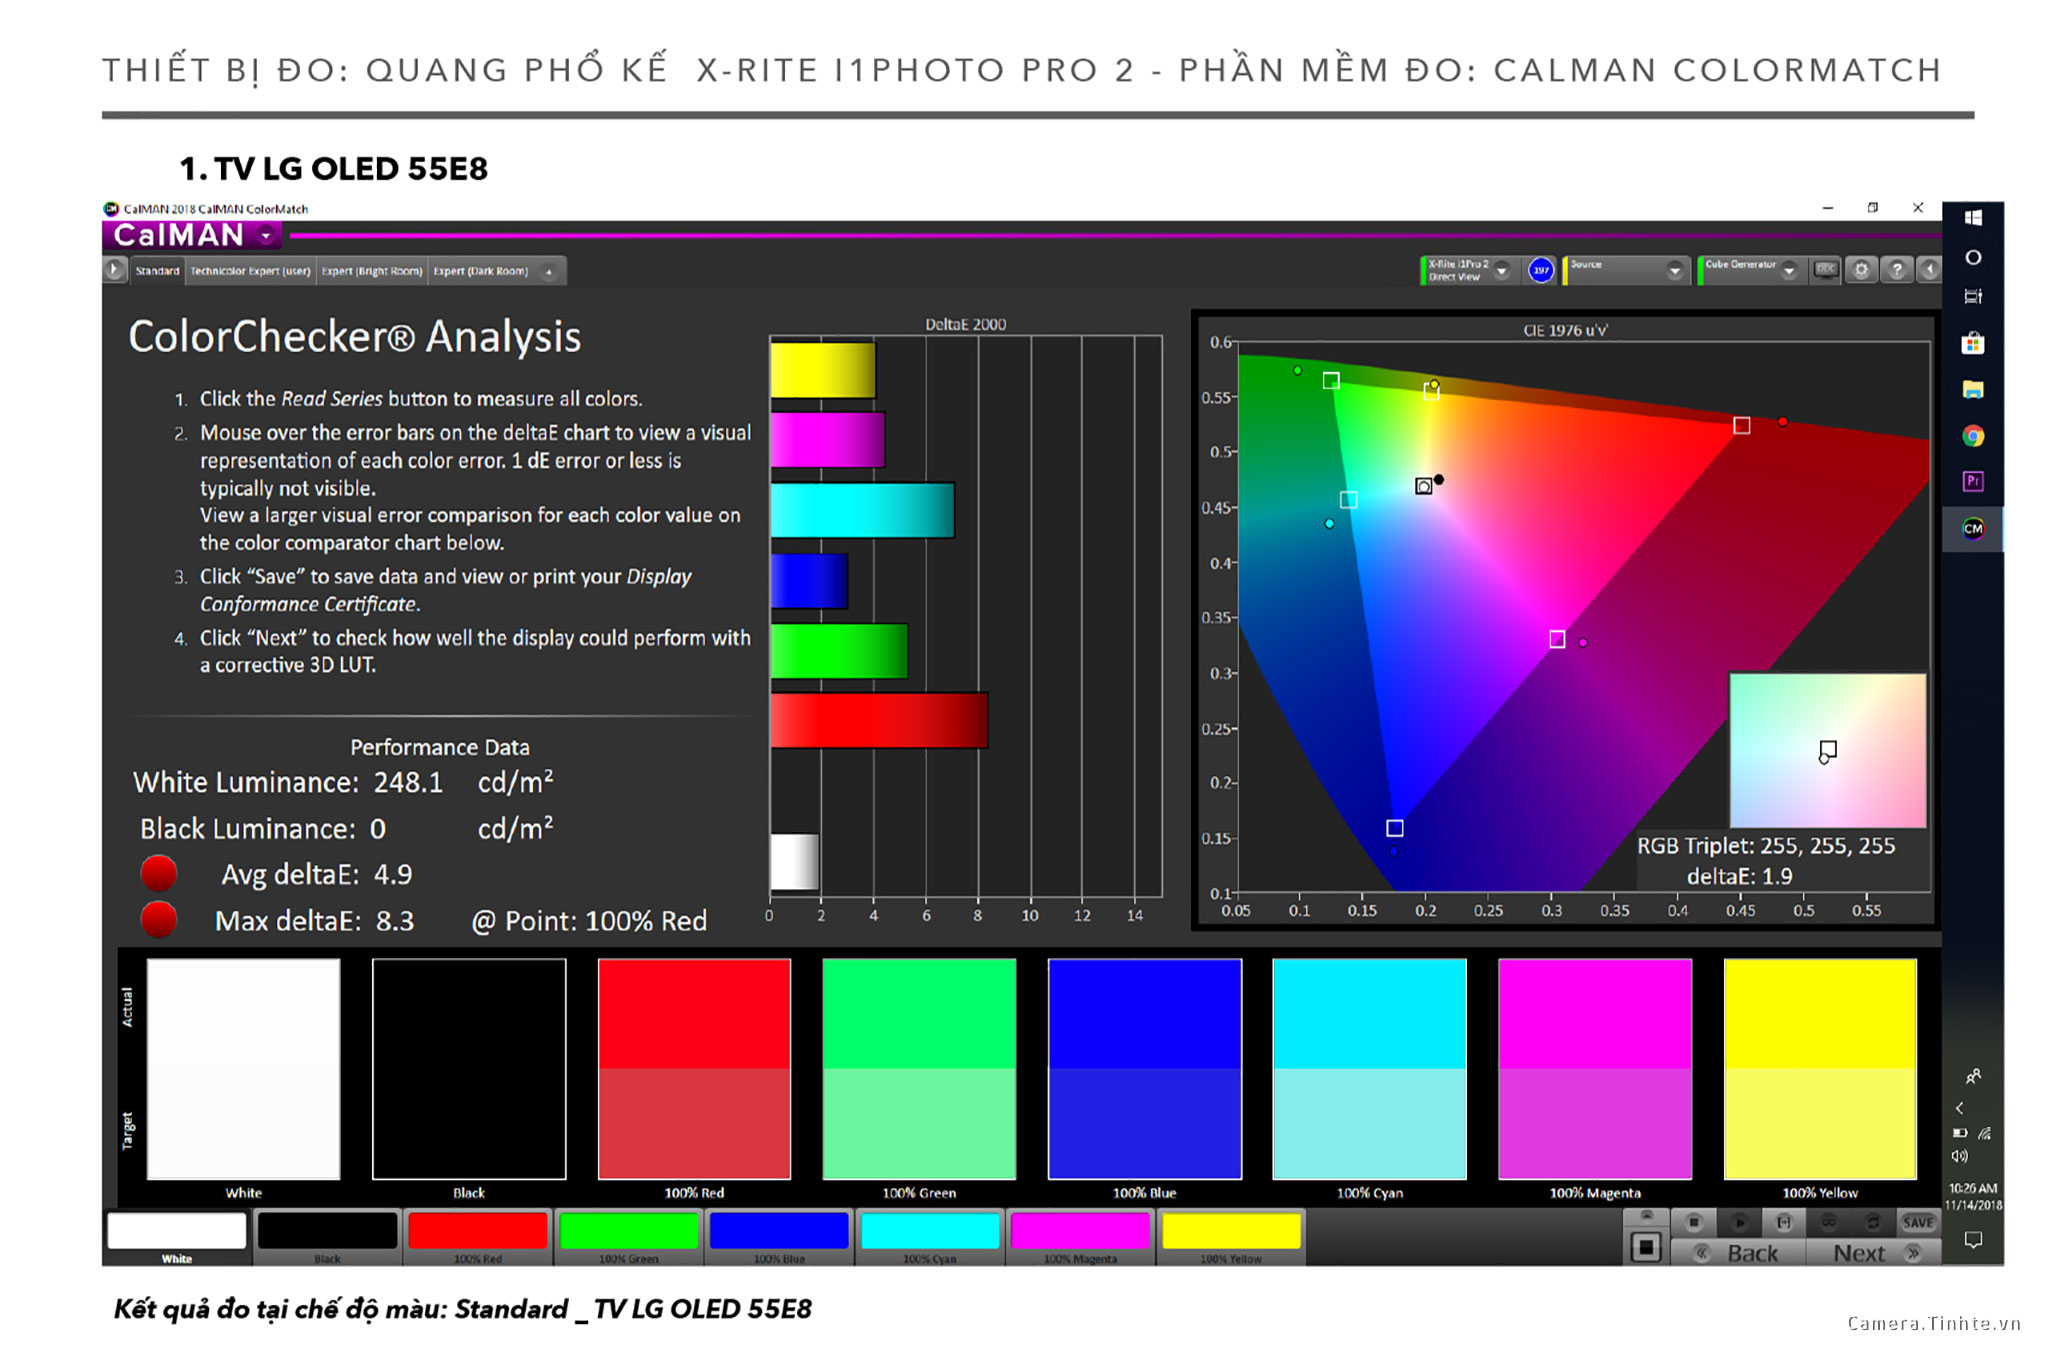Open the Action Center notification icon
The image size is (2048, 1361).
coord(1973,1240)
